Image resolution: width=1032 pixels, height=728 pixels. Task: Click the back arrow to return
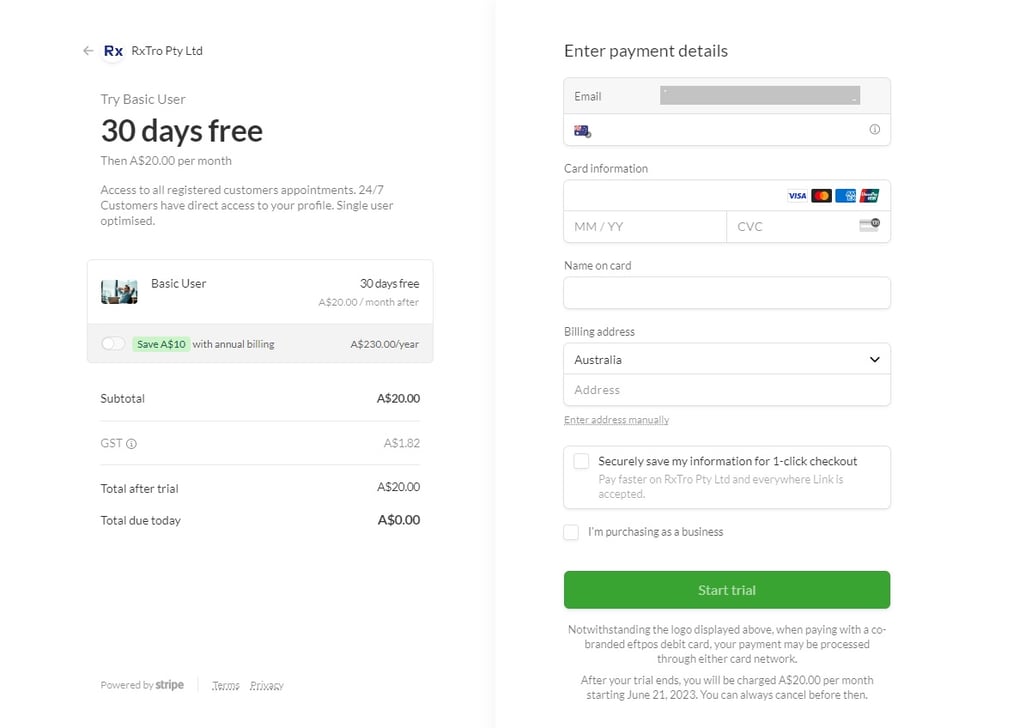pos(88,50)
